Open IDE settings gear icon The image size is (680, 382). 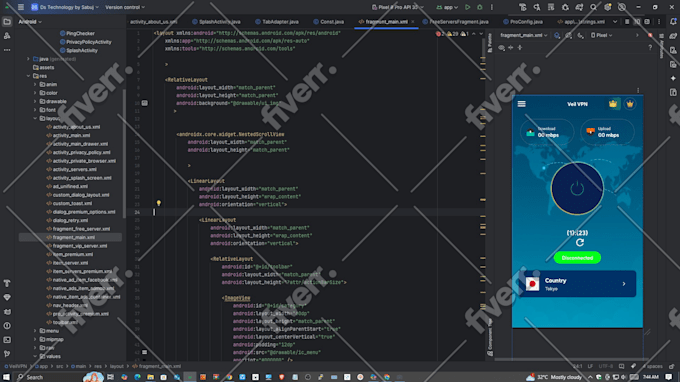(x=608, y=7)
